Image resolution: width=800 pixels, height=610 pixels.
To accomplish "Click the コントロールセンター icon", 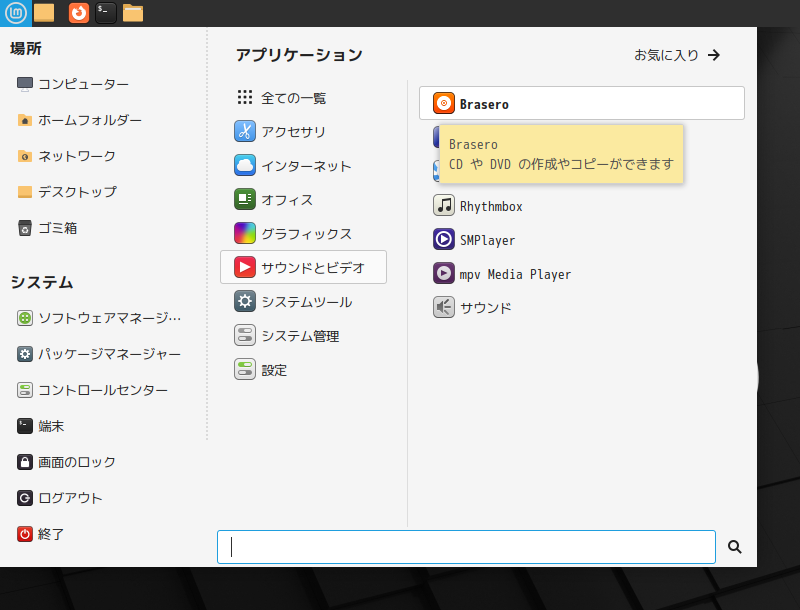I will [x=24, y=390].
